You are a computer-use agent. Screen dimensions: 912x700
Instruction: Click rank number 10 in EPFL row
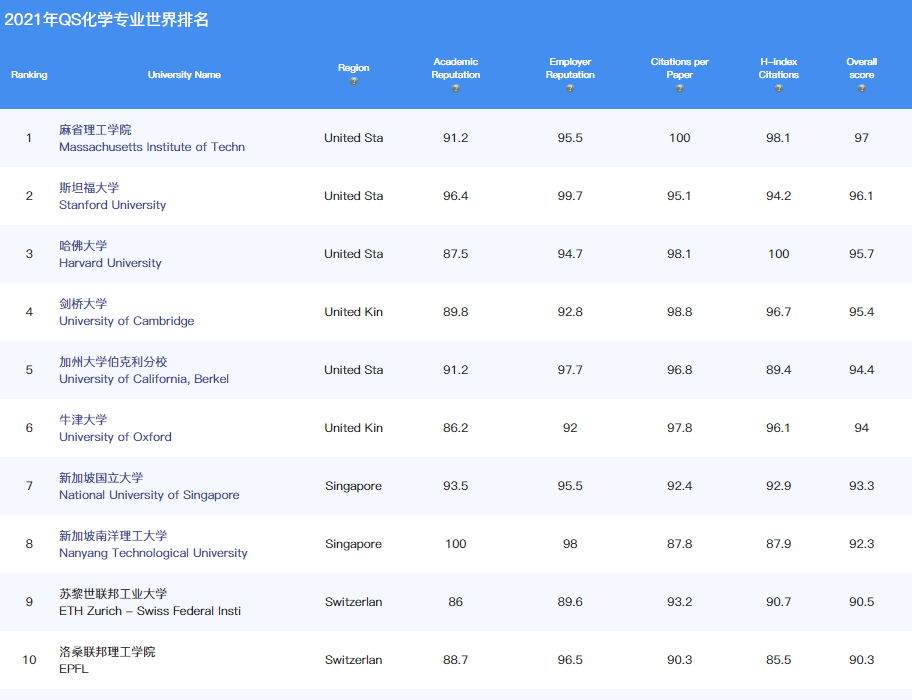(x=29, y=660)
